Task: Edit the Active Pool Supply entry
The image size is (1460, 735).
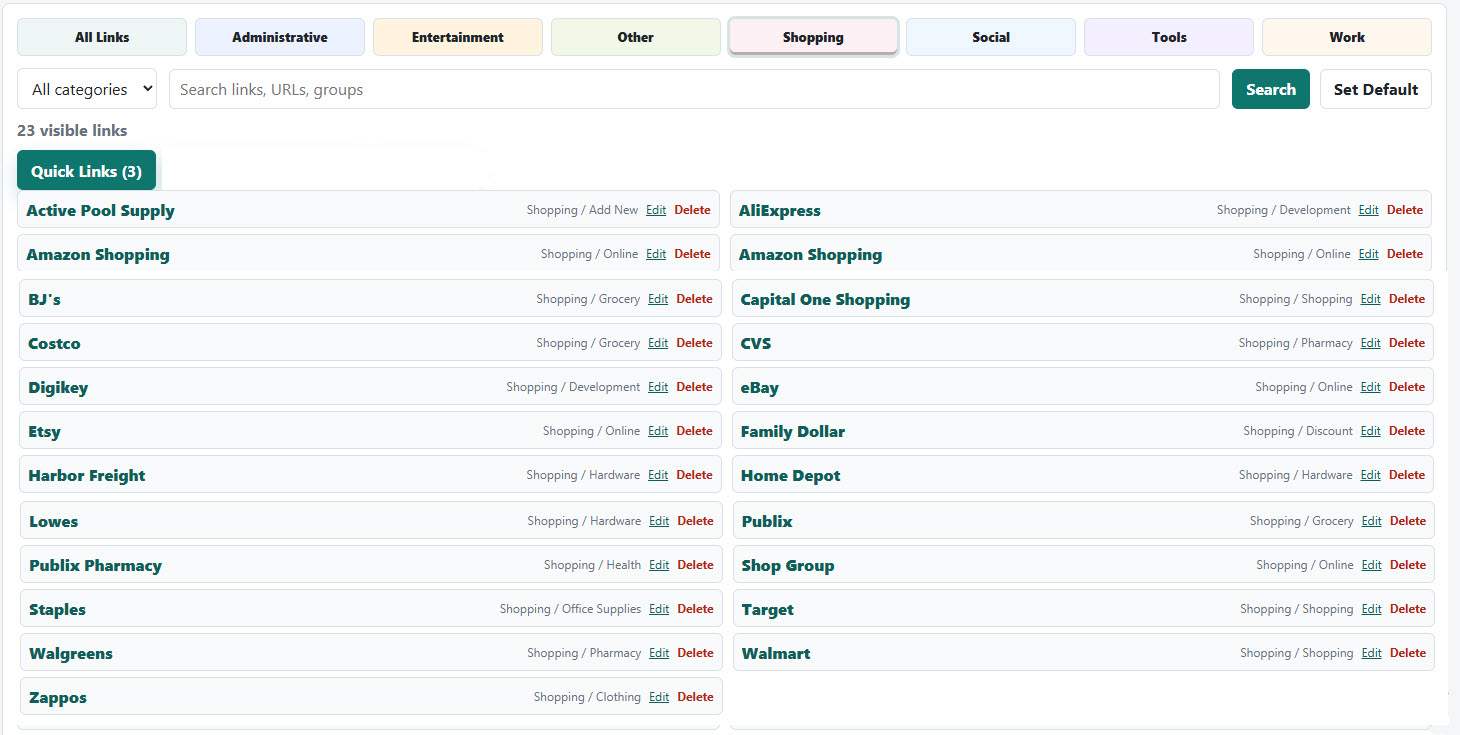Action: pos(656,210)
